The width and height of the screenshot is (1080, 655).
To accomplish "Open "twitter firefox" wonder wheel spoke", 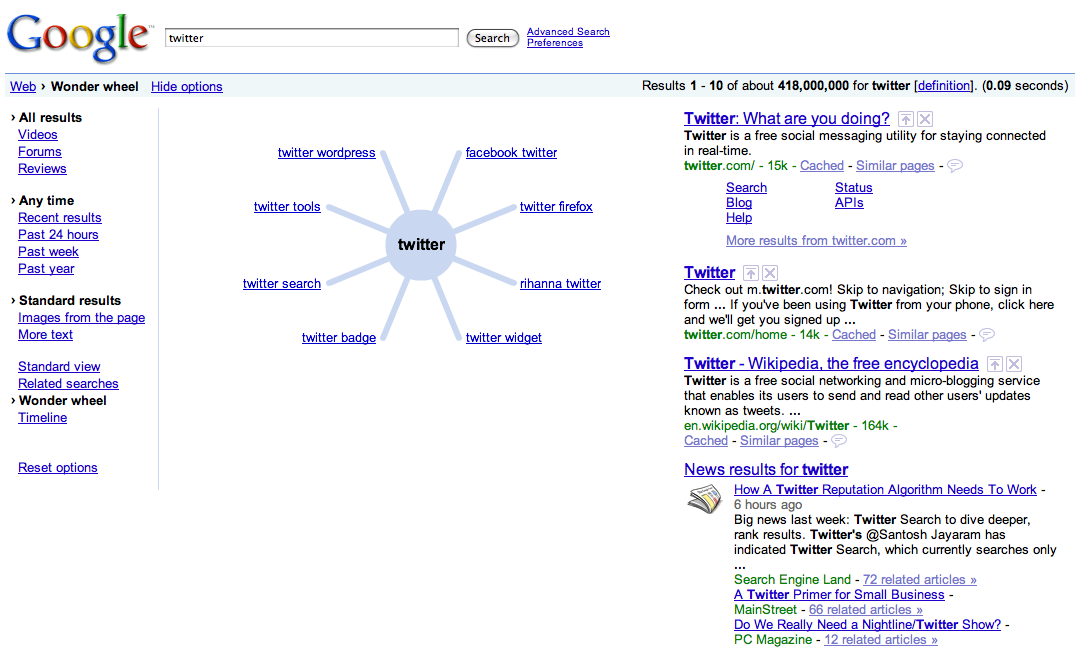I will [x=556, y=207].
